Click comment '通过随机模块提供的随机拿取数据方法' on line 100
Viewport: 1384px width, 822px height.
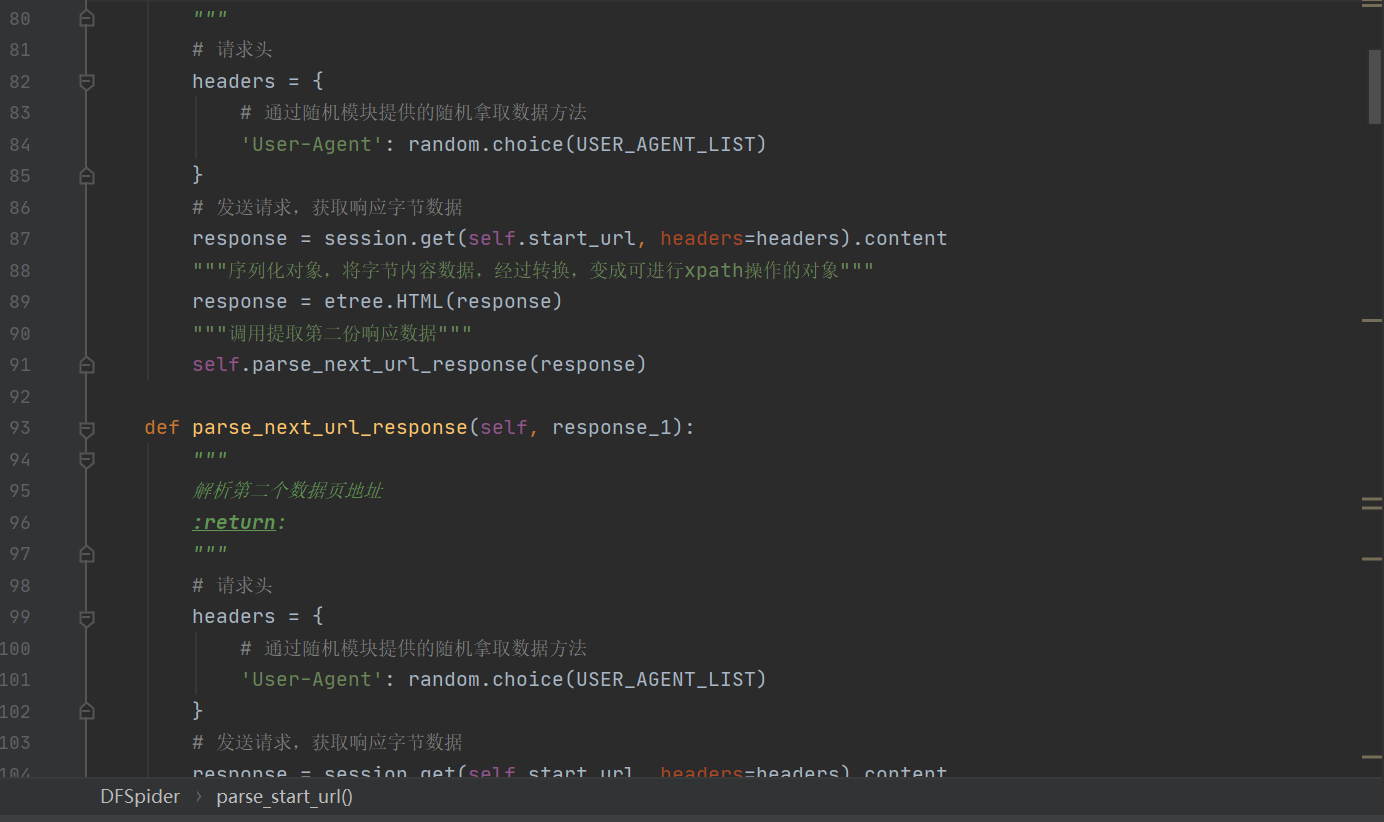pos(426,648)
